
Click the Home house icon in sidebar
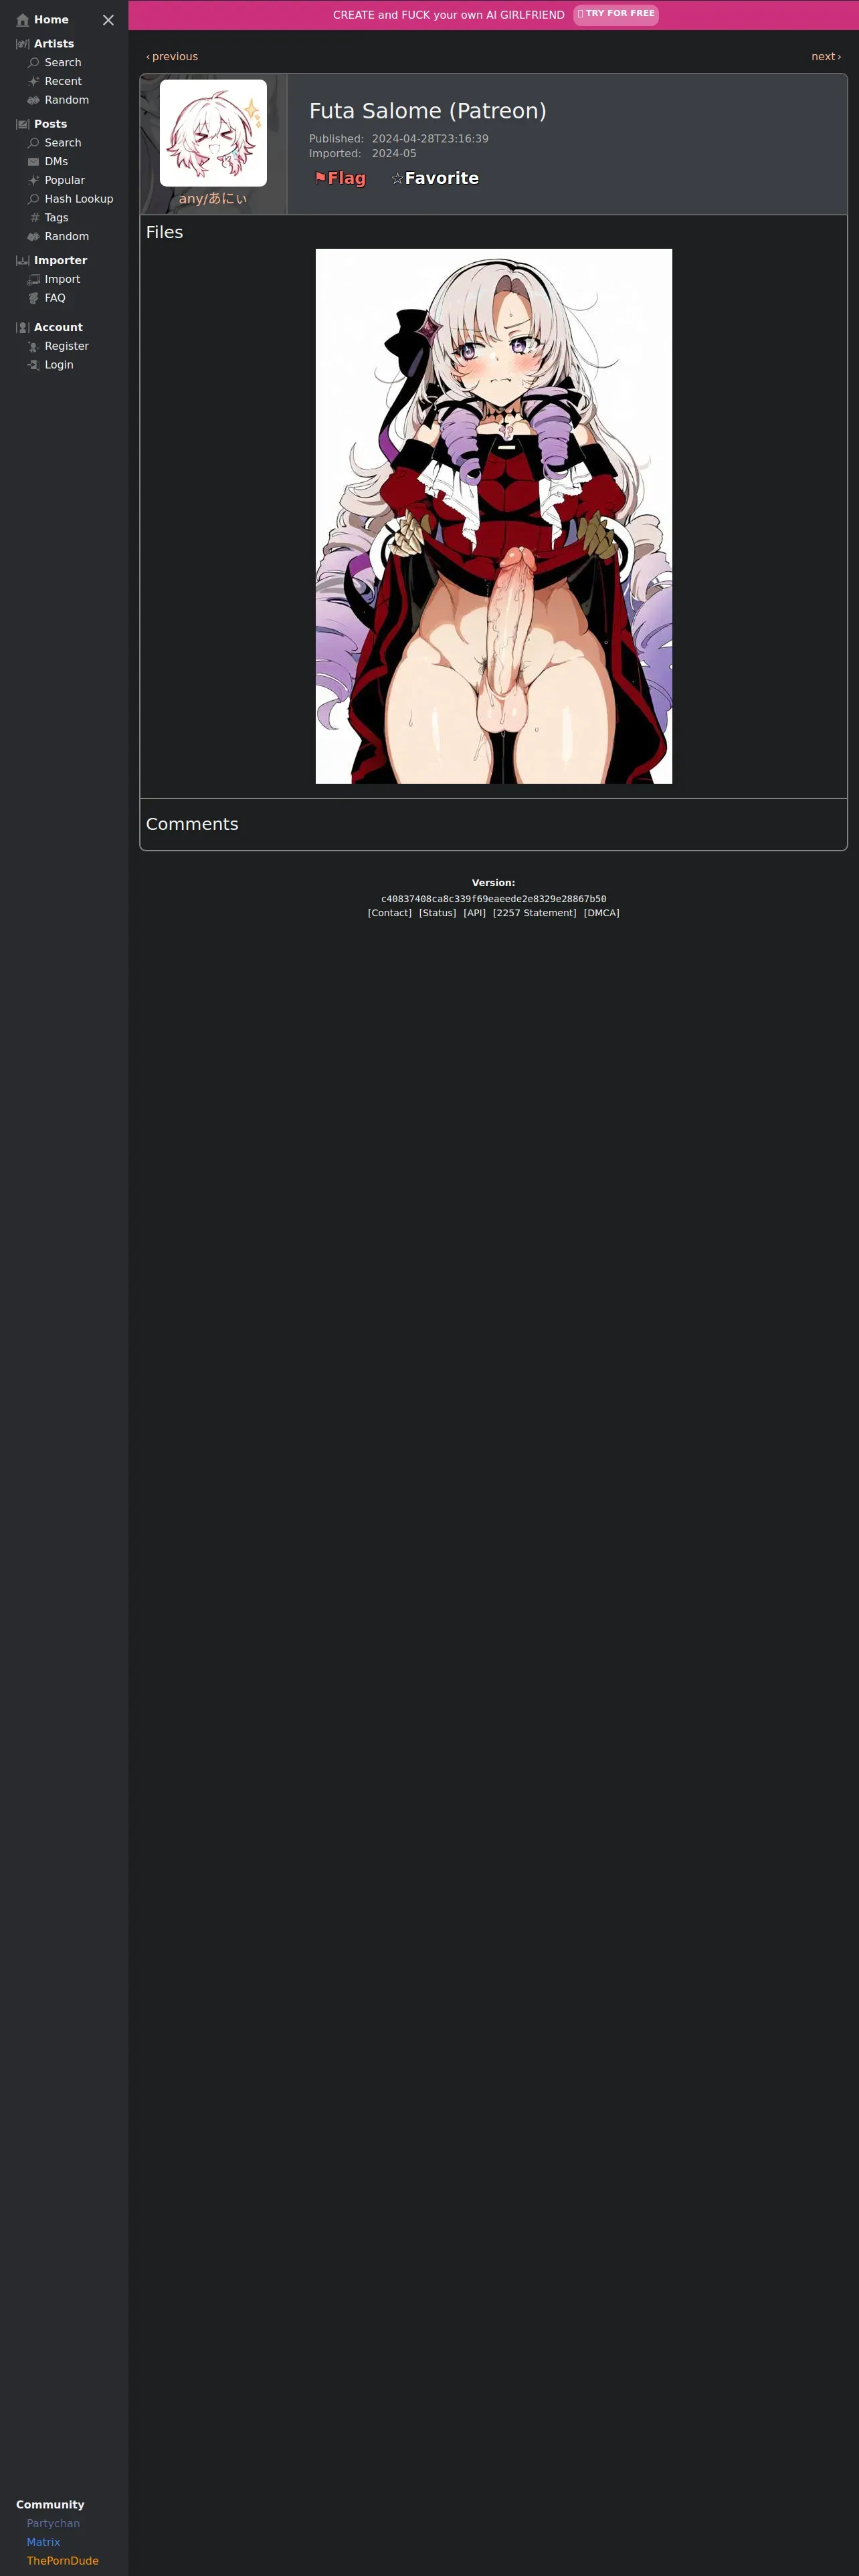click(23, 20)
